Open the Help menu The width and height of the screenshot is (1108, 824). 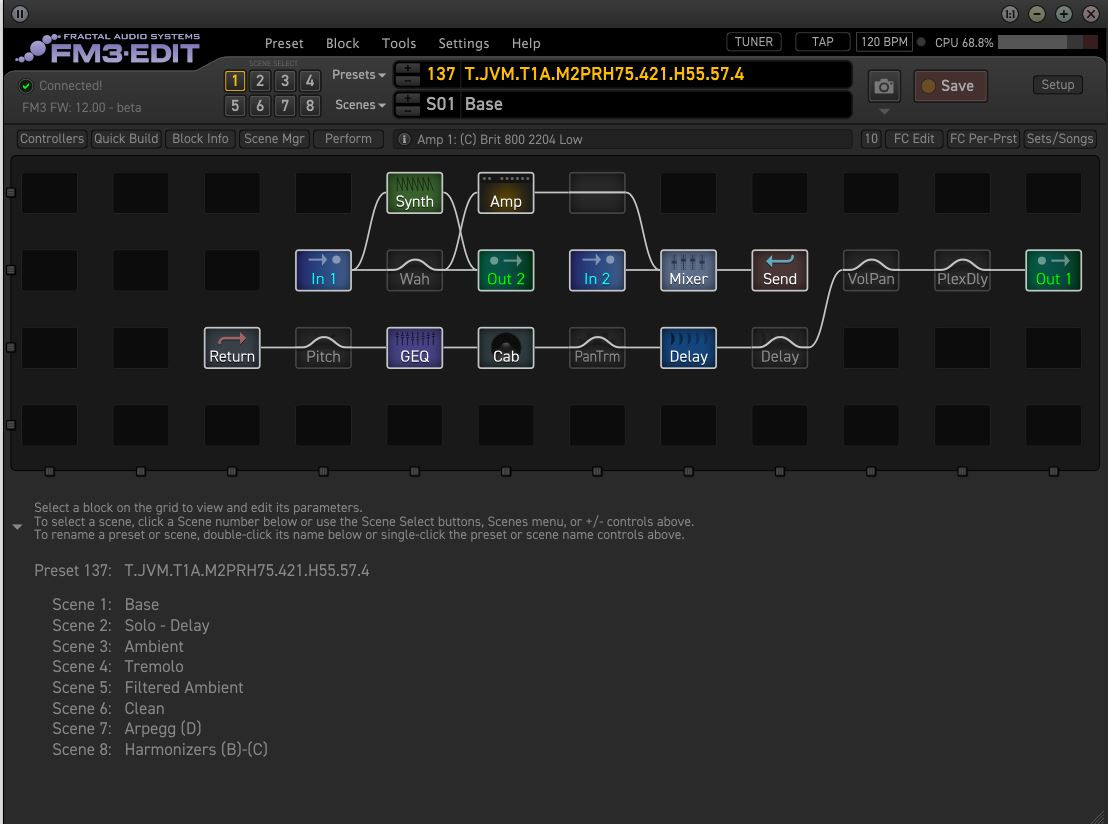pos(526,43)
